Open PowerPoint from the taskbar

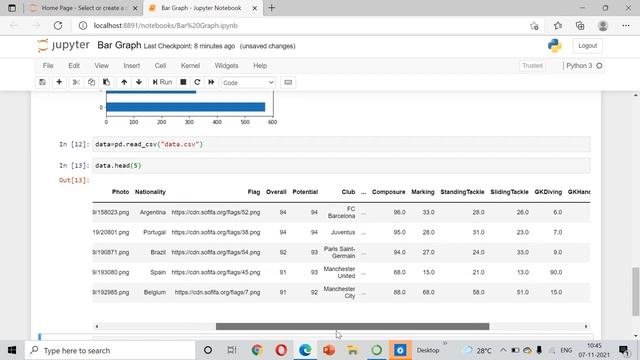[329, 350]
